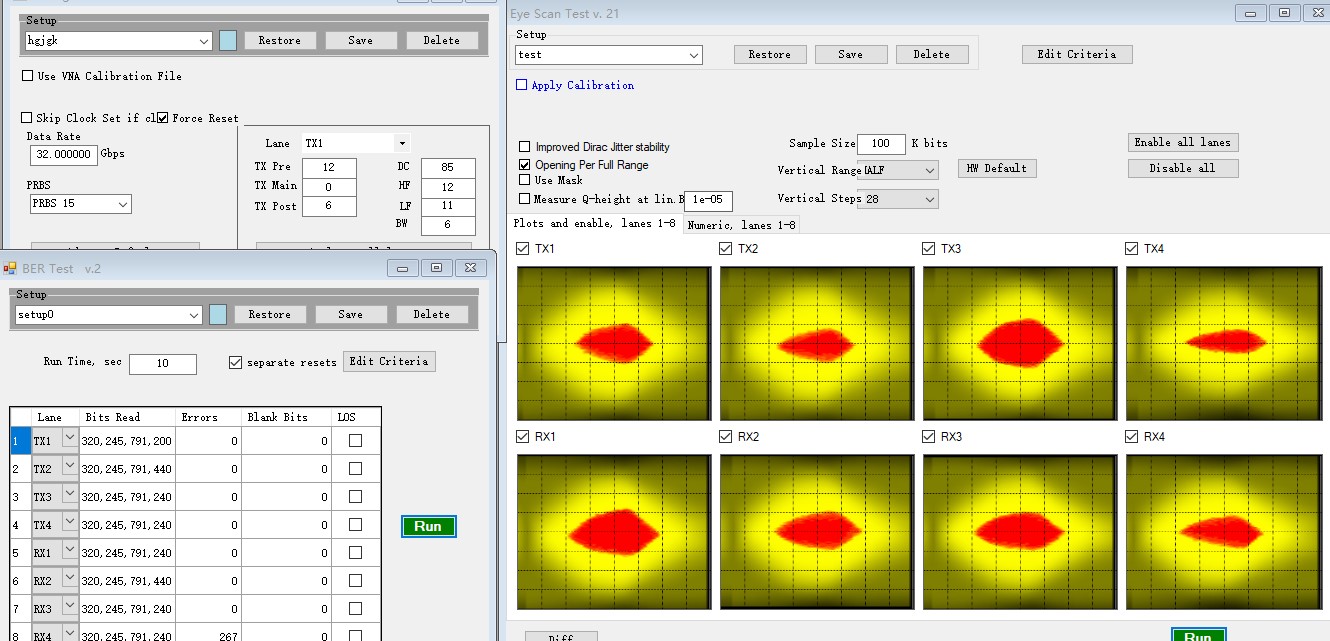
Task: Expand the Vertical Steps dropdown
Action: coord(929,199)
